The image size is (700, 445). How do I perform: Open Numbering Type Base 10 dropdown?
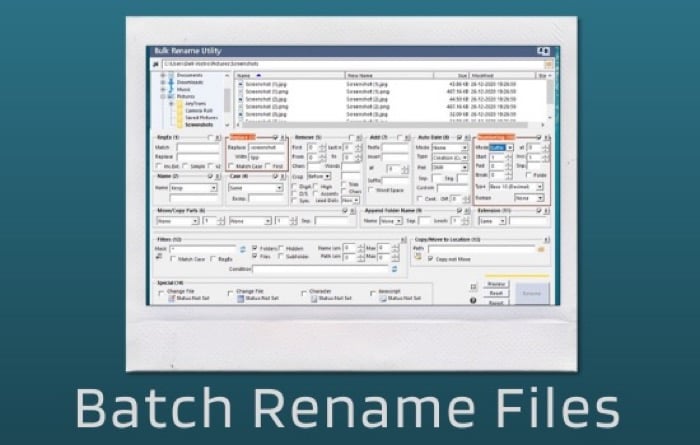[516, 187]
